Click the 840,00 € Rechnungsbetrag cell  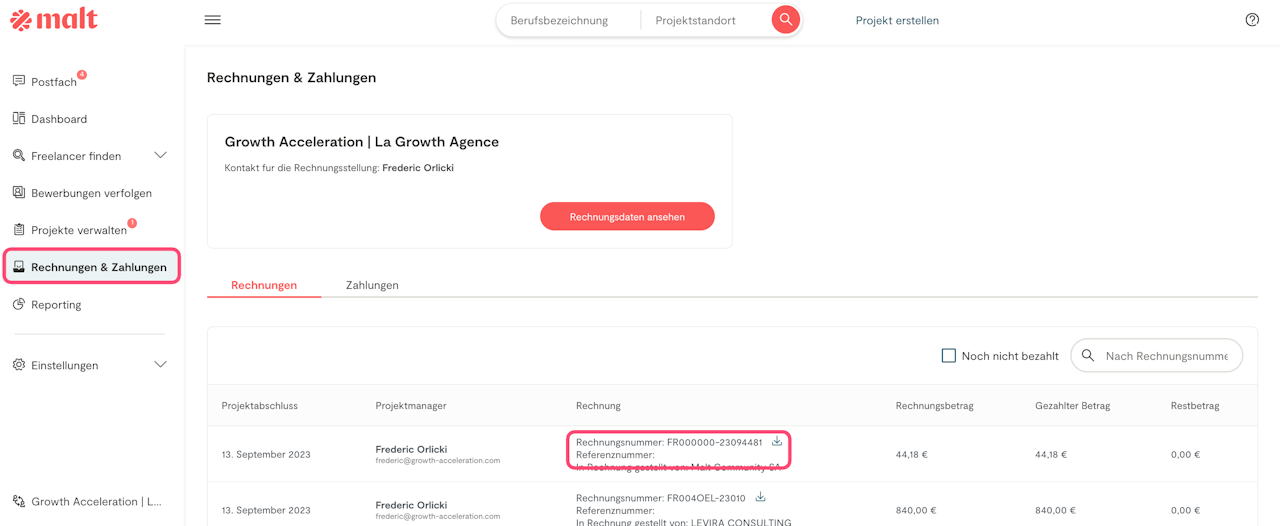[916, 510]
